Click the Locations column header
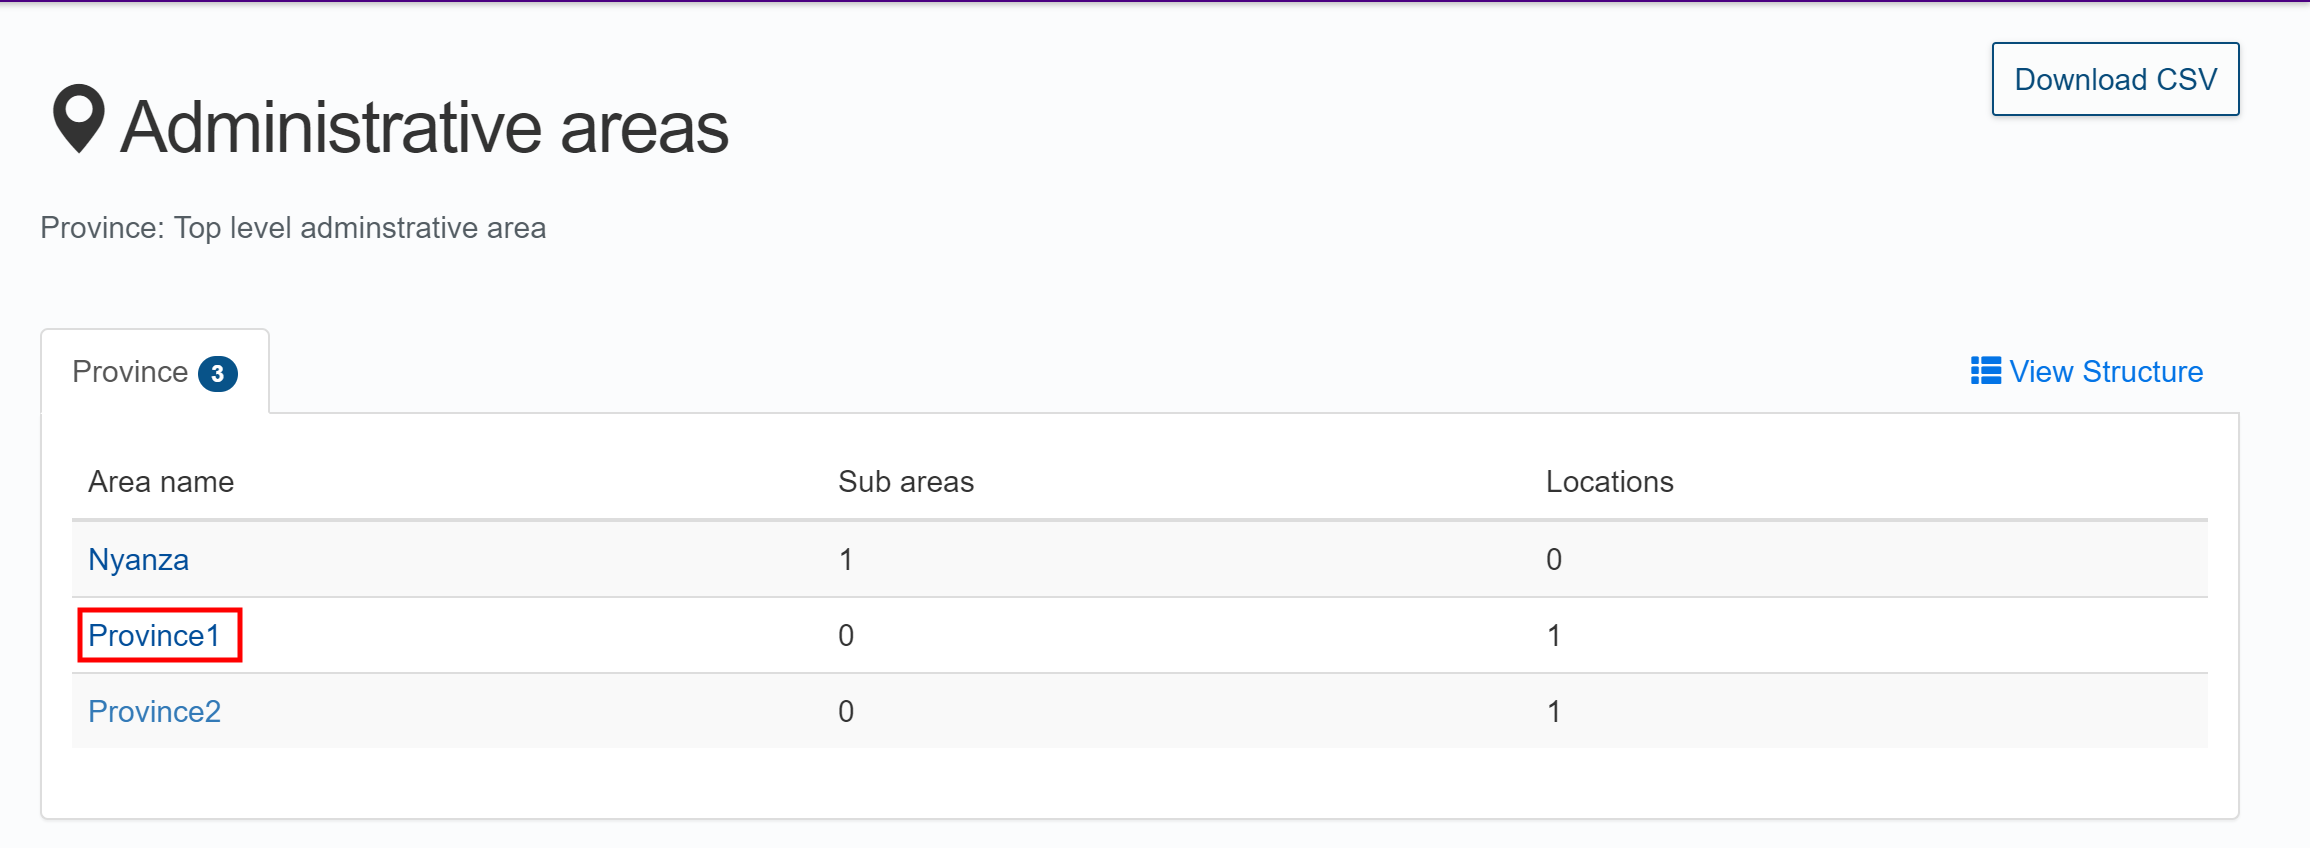 tap(1609, 482)
